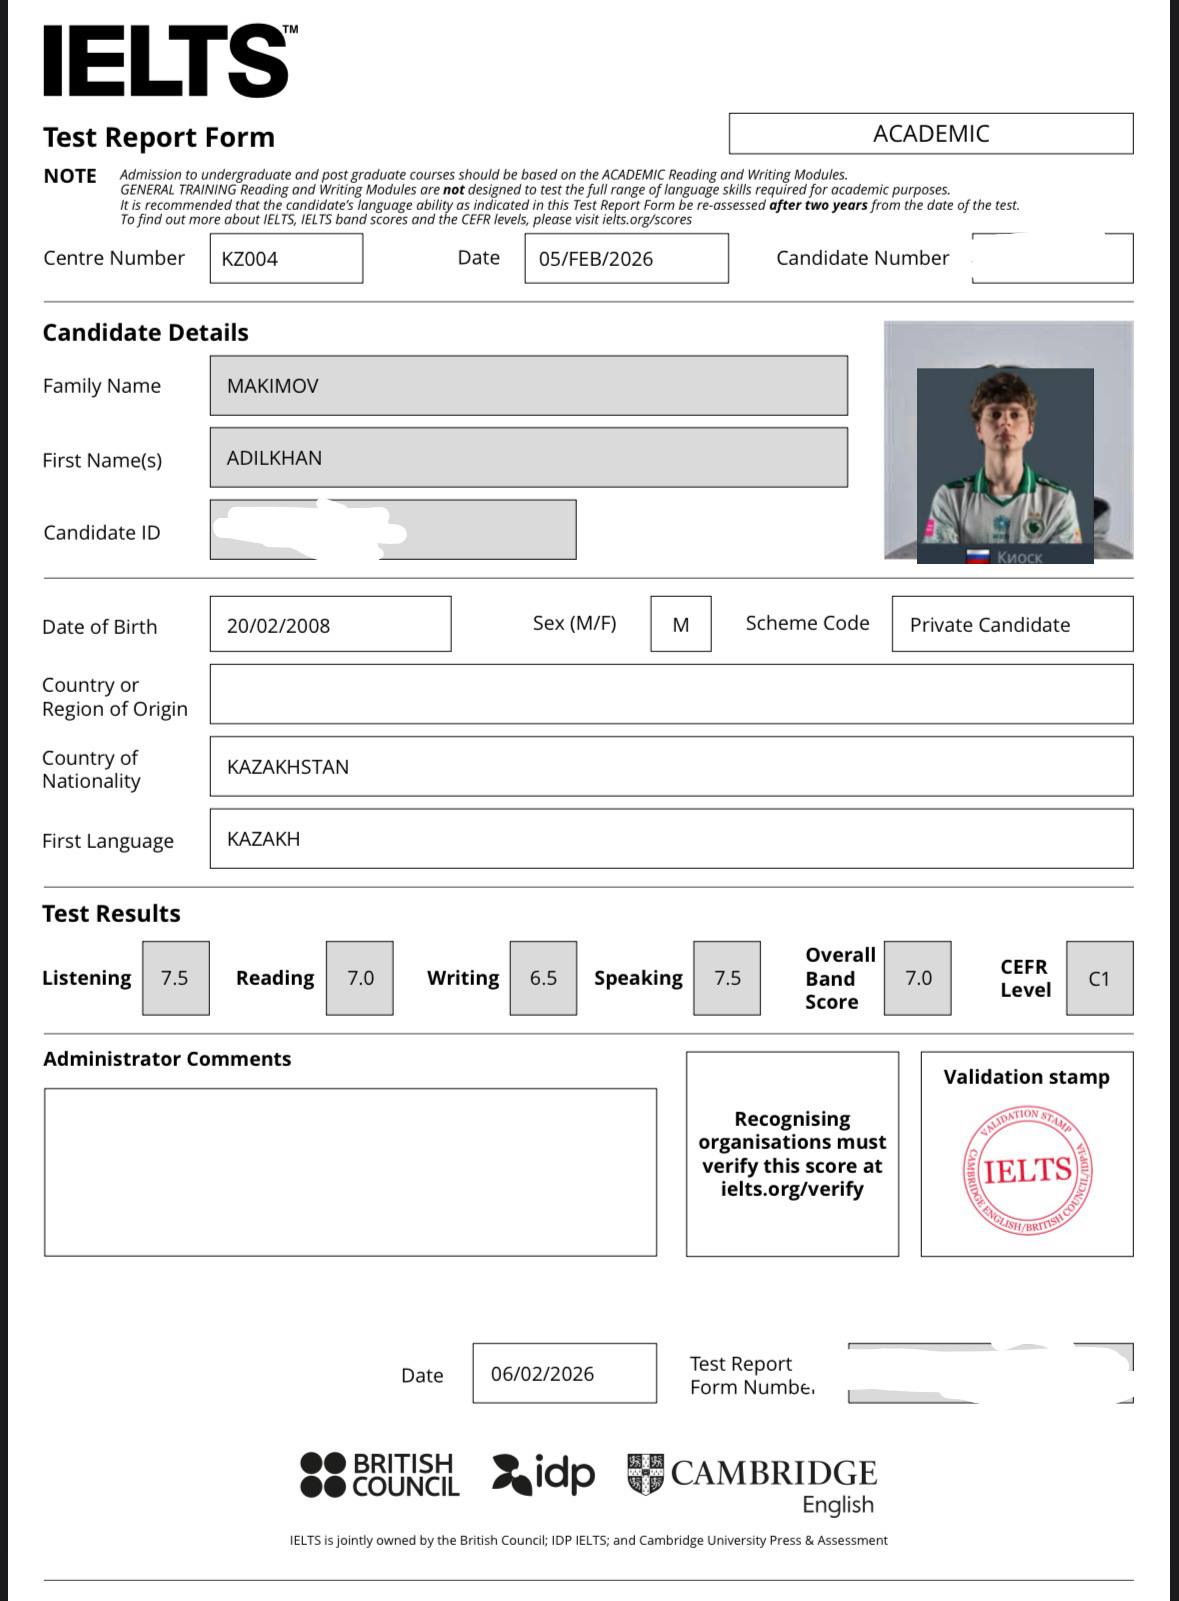Click the Scheme Code Private Candidate field
The image size is (1179, 1601).
(1013, 624)
